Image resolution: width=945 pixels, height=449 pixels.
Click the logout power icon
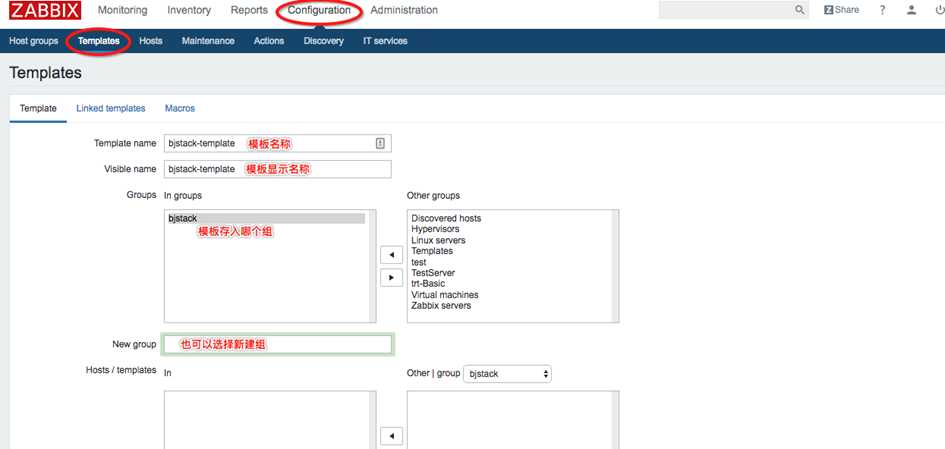(x=940, y=10)
